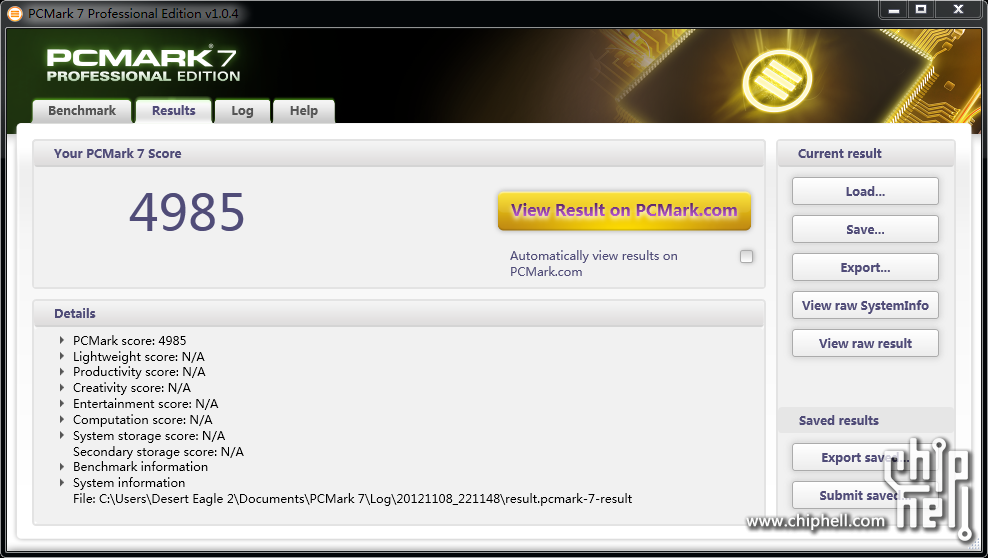Click the Details section header
This screenshot has width=988, height=558.
[x=75, y=314]
